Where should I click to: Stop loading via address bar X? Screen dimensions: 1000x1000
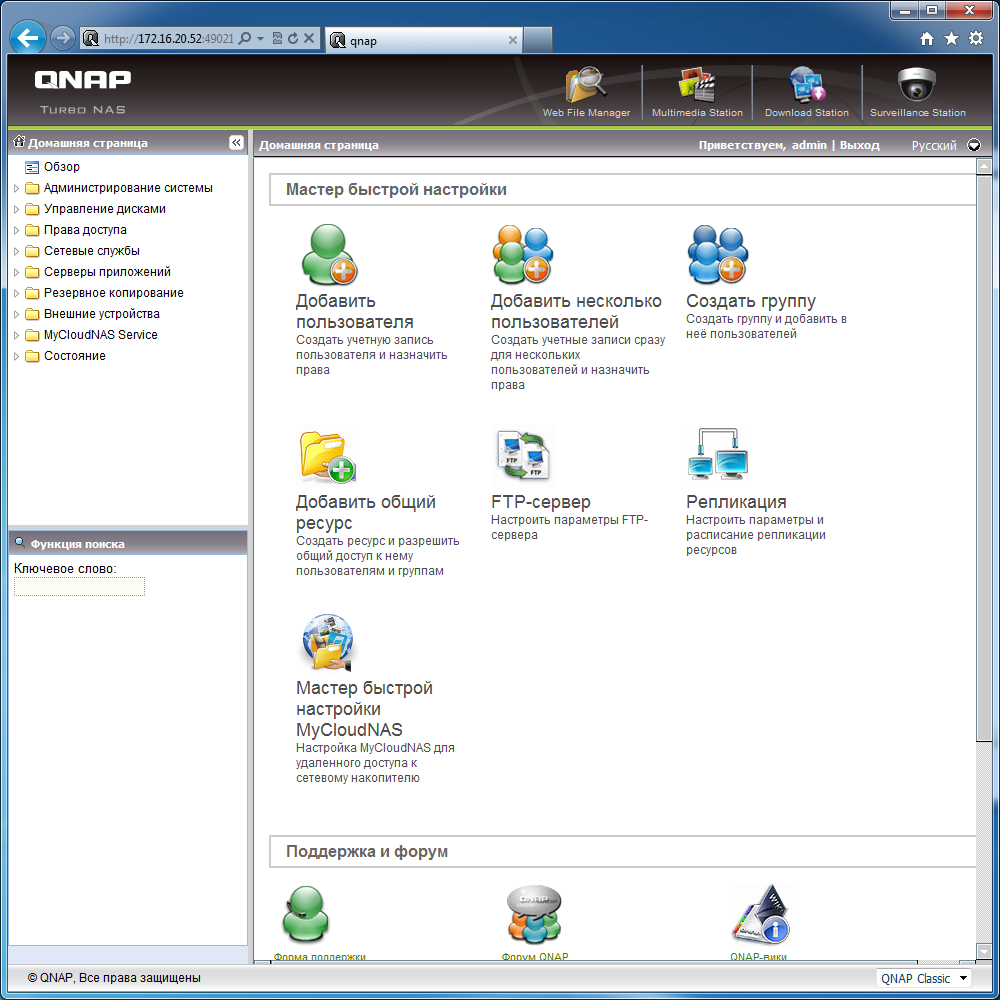pyautogui.click(x=309, y=38)
